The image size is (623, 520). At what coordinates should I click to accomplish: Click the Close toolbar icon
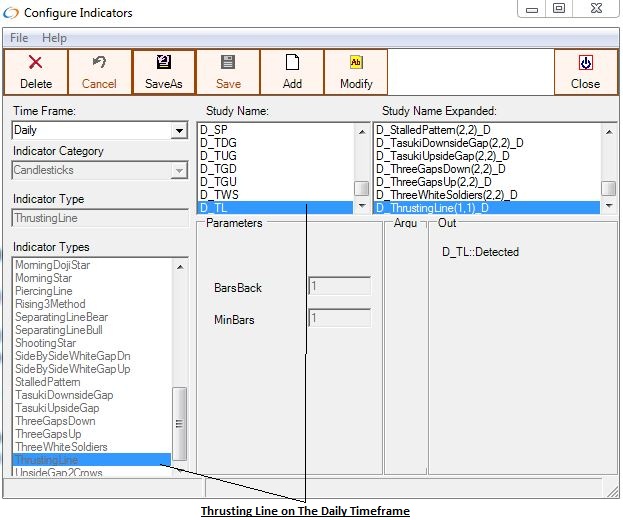(585, 63)
